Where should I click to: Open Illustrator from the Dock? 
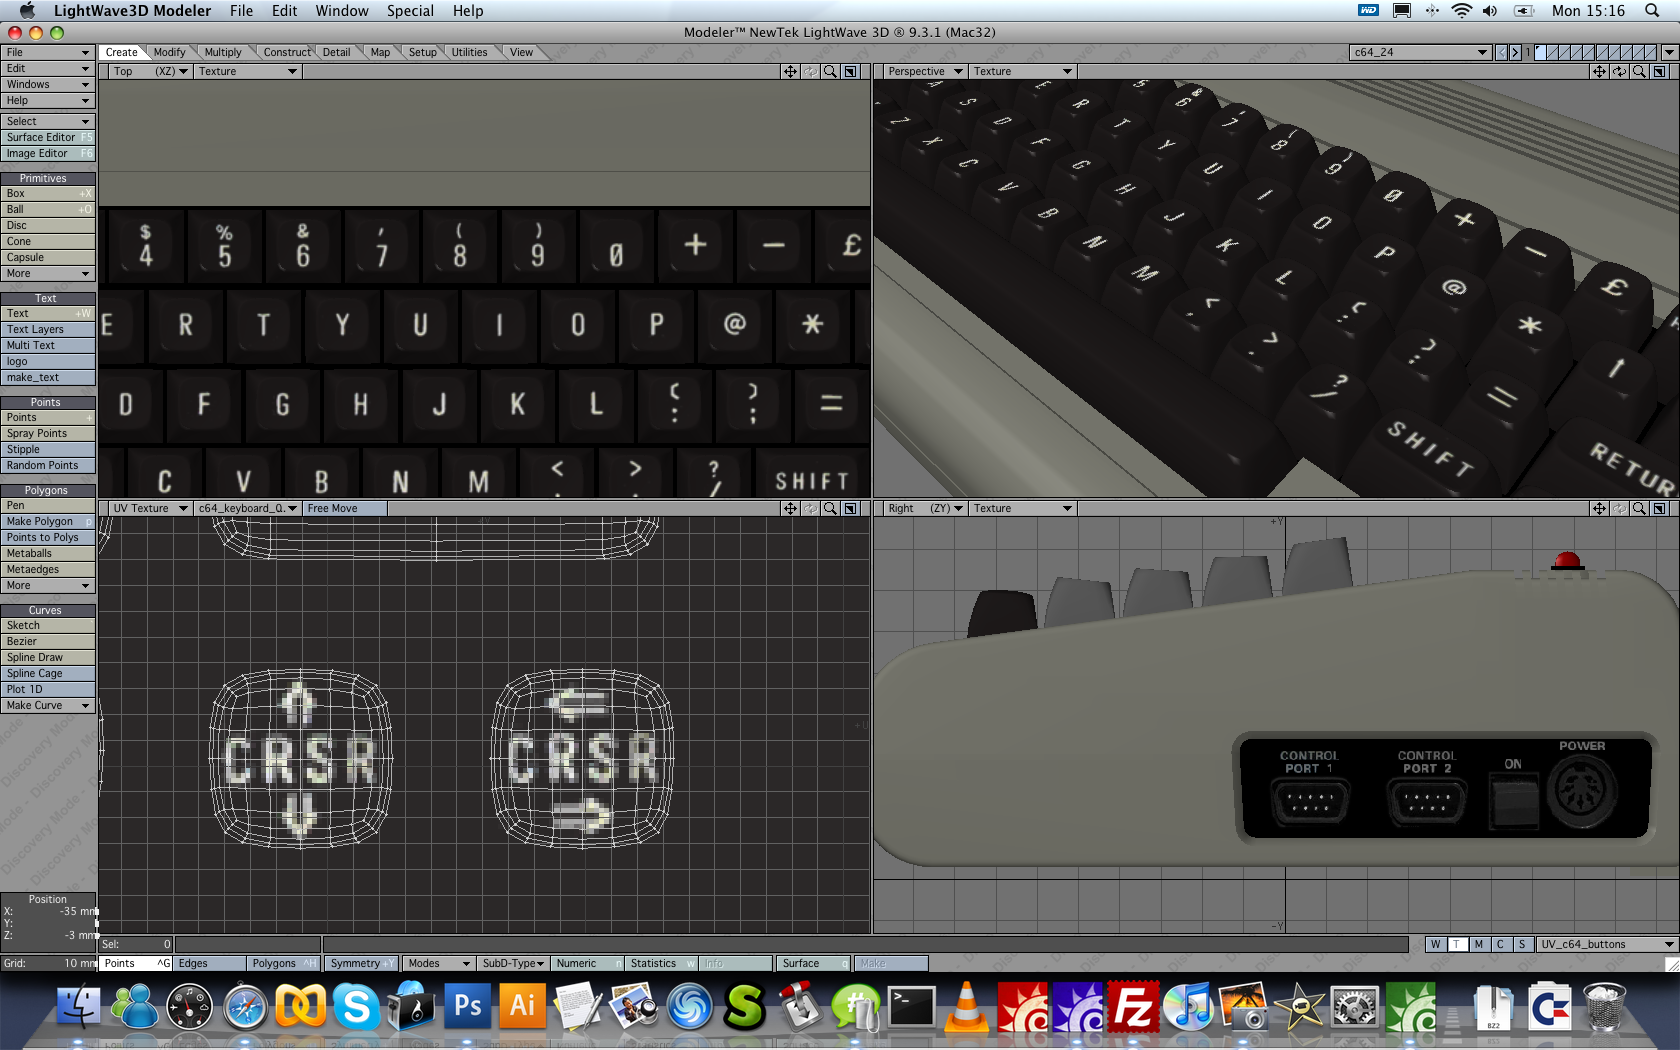click(x=523, y=1006)
